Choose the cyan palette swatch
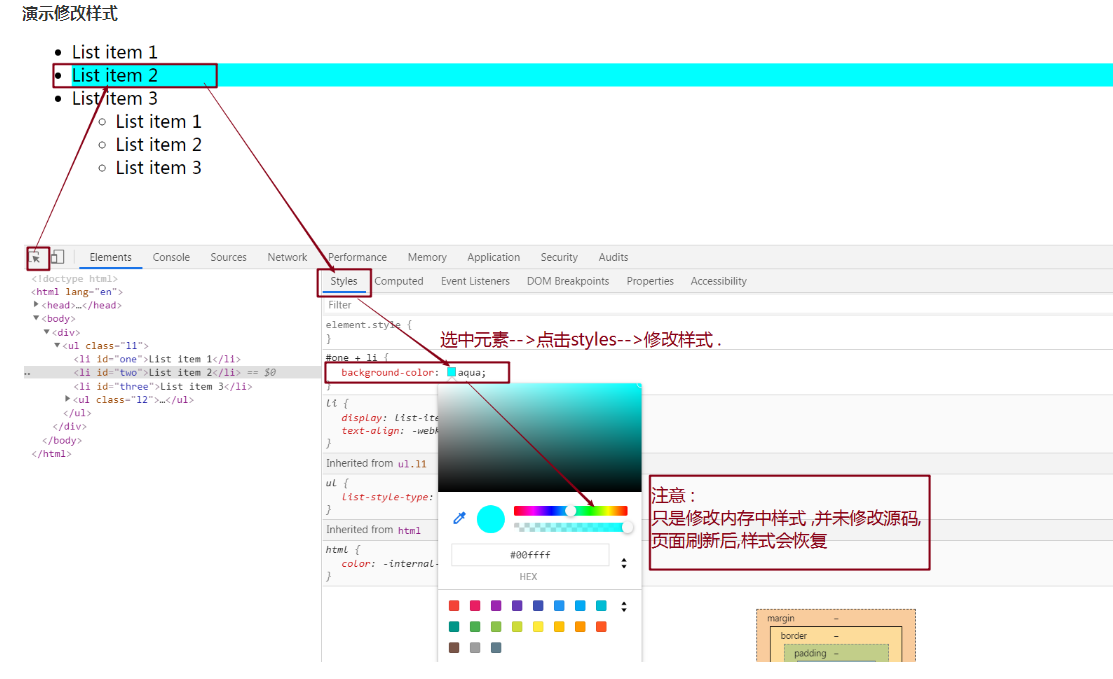 601,605
